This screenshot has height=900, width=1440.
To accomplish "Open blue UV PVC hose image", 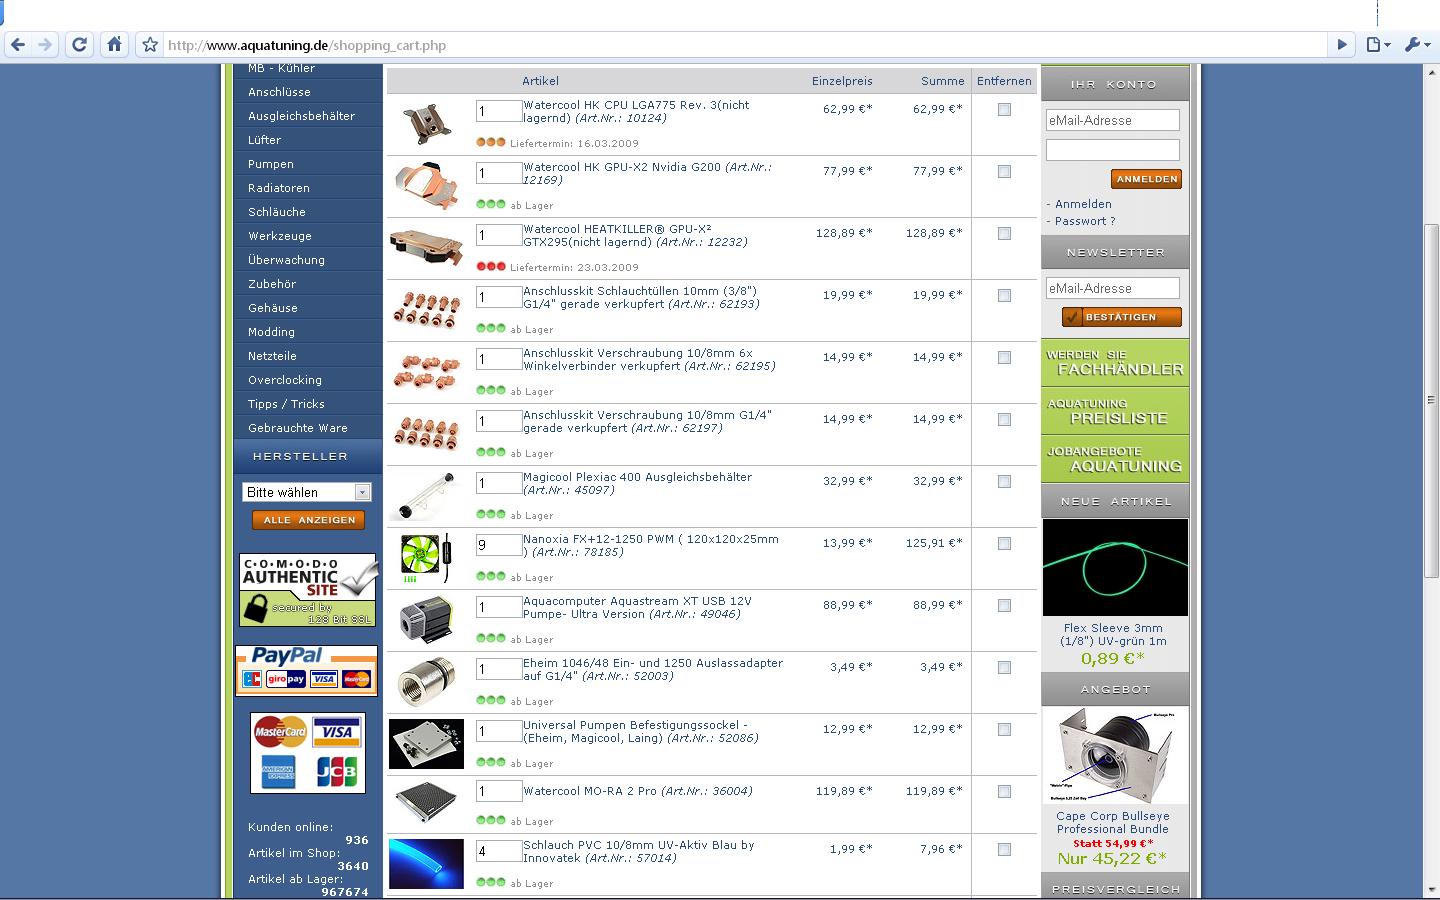I will 426,864.
